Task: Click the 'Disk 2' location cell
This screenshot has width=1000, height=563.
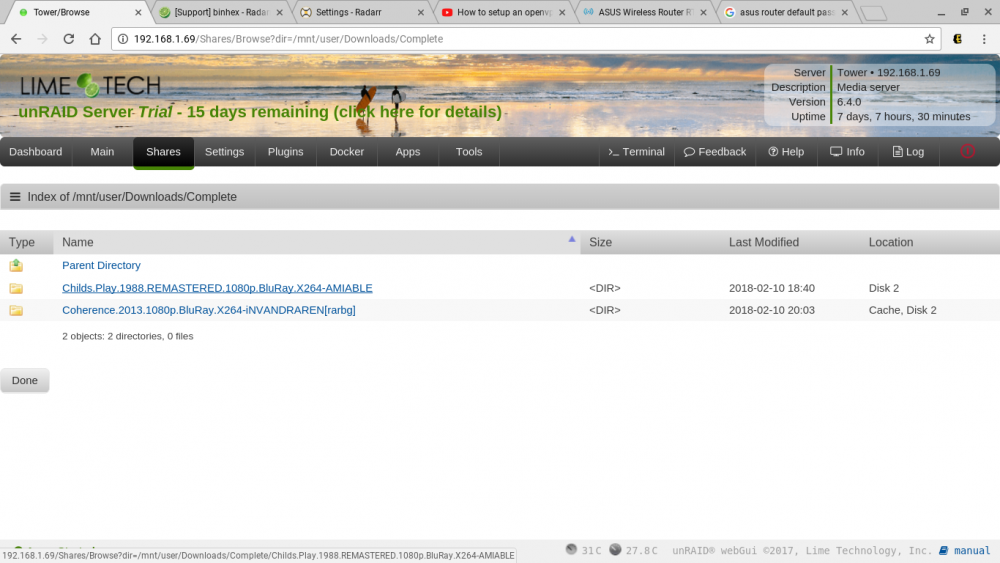Action: click(883, 288)
